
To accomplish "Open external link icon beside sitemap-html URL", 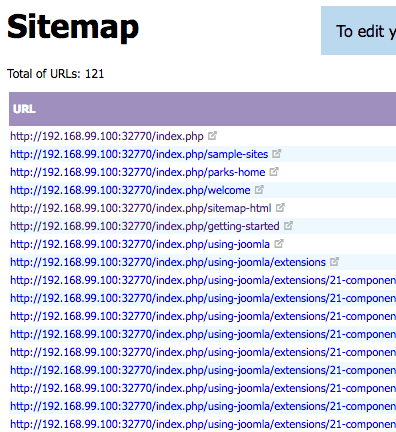I will 280,208.
